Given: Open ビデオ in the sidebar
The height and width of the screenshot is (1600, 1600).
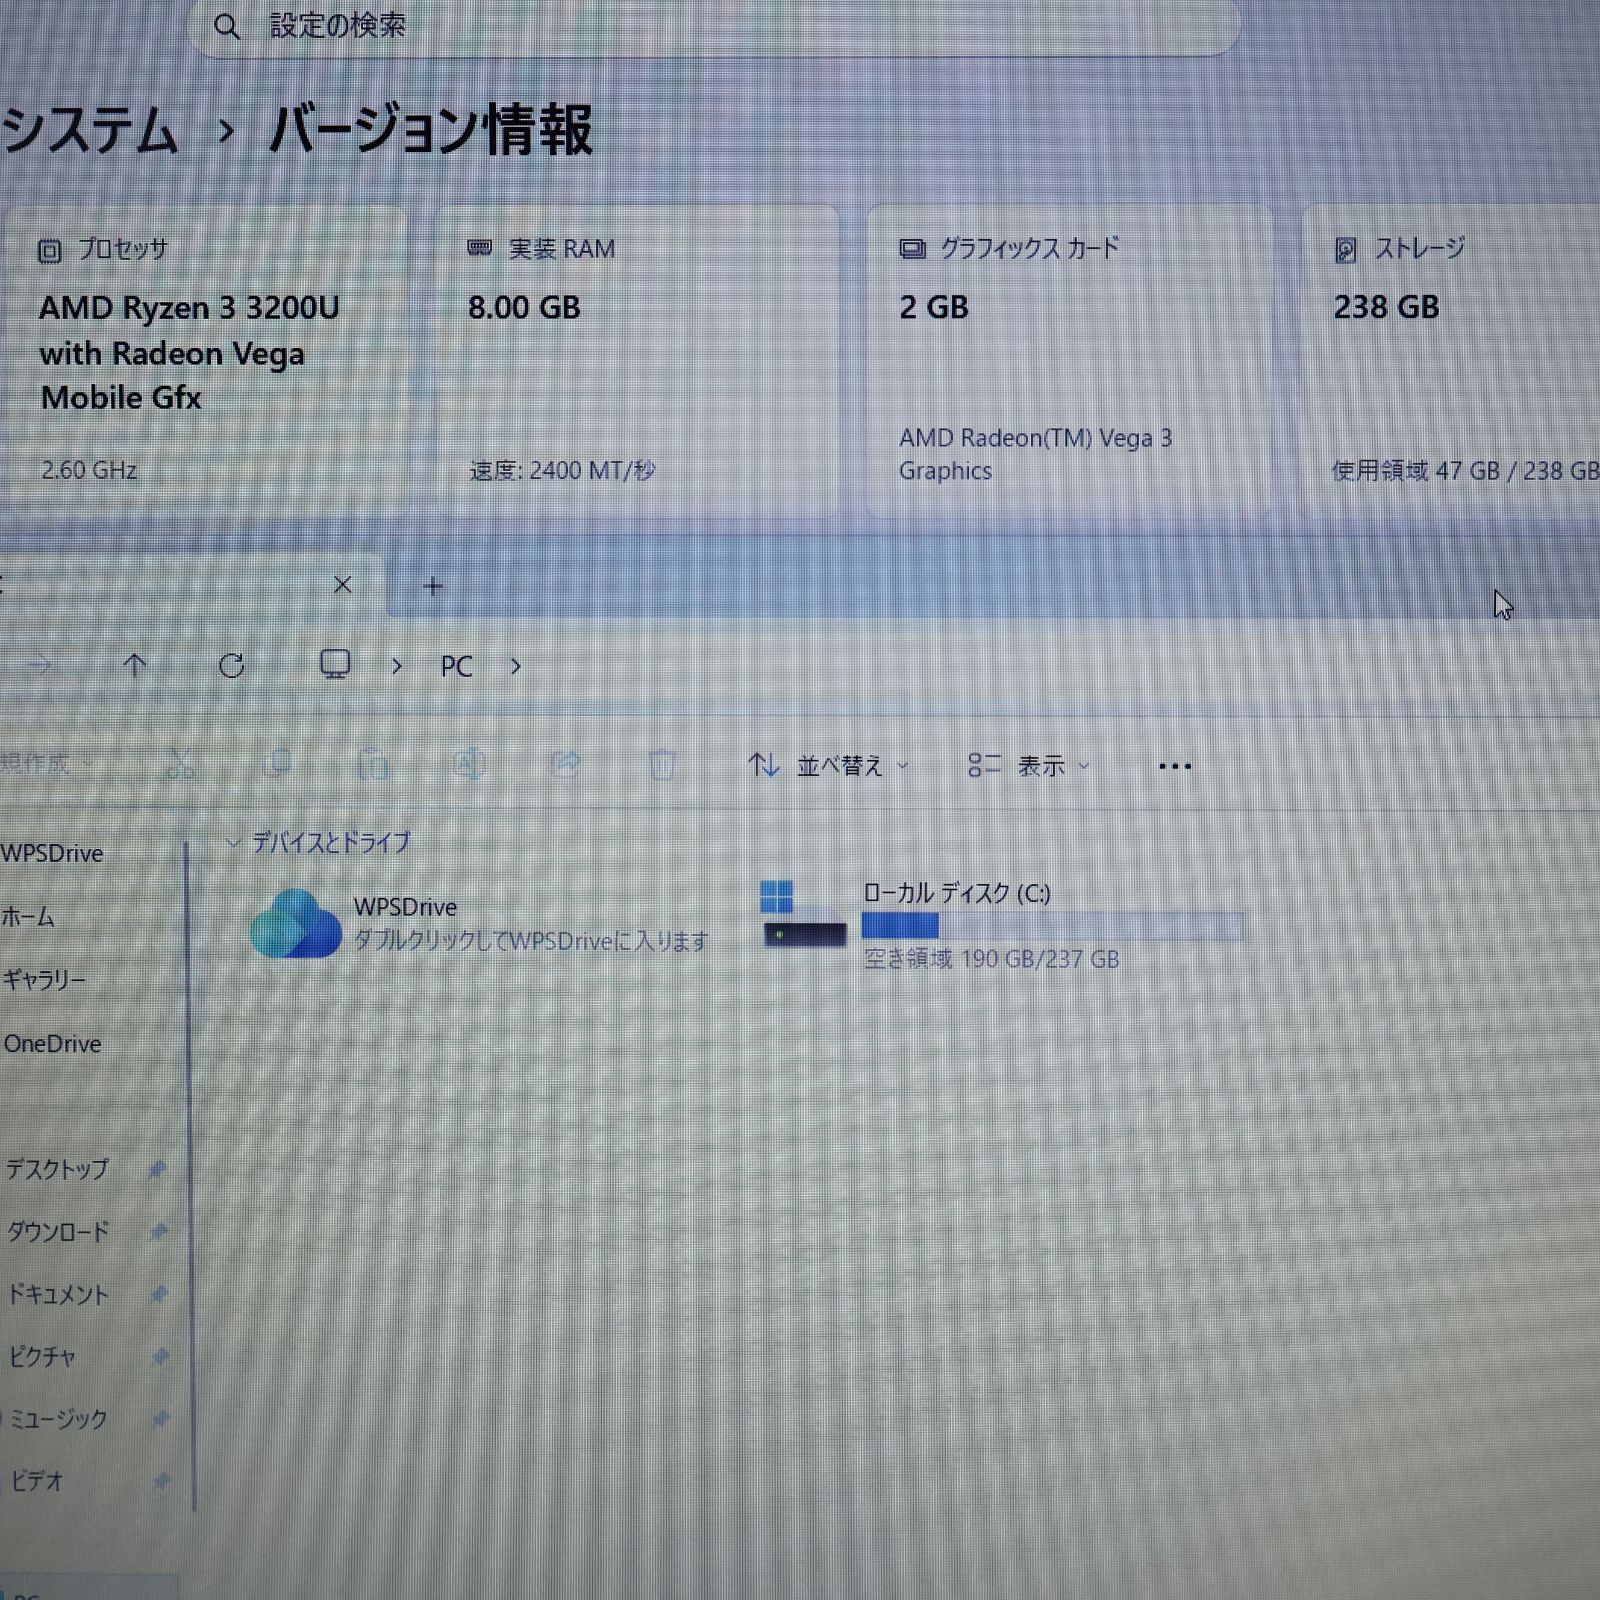Looking at the screenshot, I should (37, 1480).
